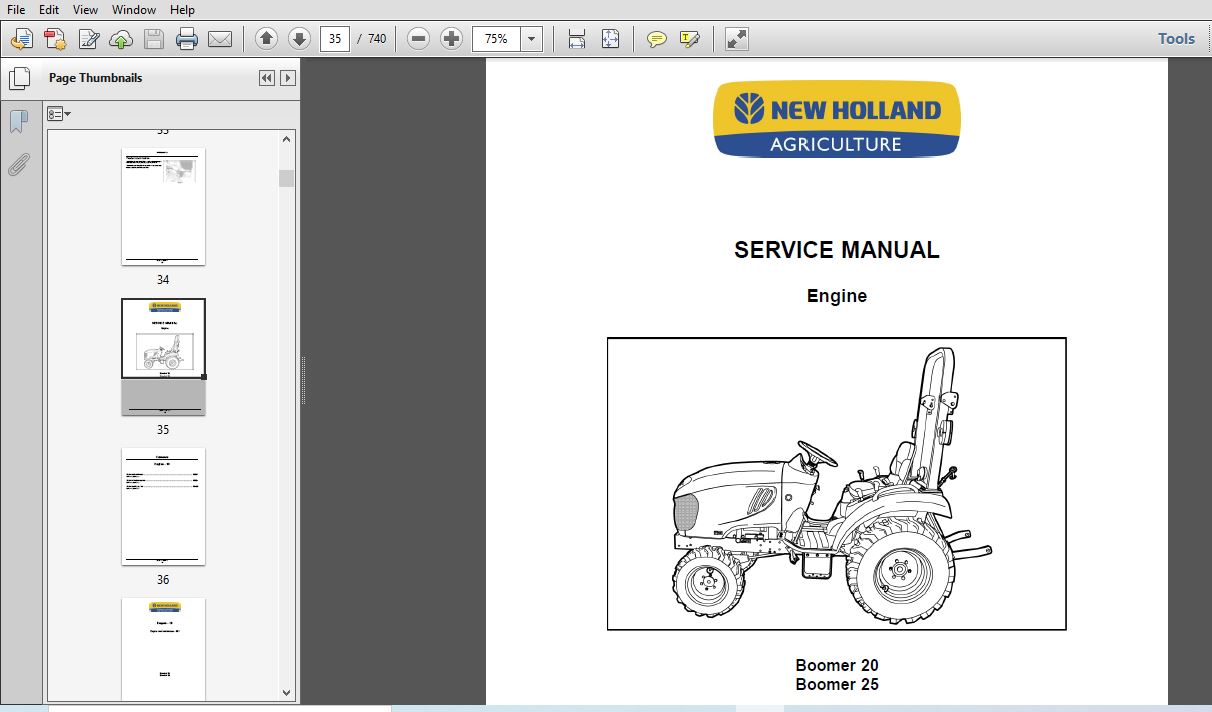Click the thumbnail panel scrollbar thumb
The height and width of the screenshot is (712, 1212).
pyautogui.click(x=287, y=178)
